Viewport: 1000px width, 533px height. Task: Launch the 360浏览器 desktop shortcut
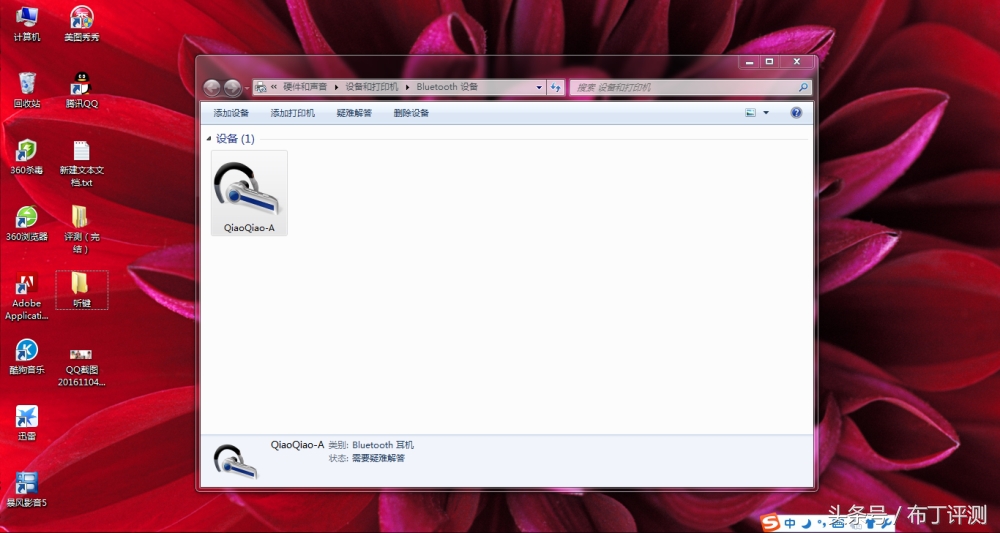(27, 223)
